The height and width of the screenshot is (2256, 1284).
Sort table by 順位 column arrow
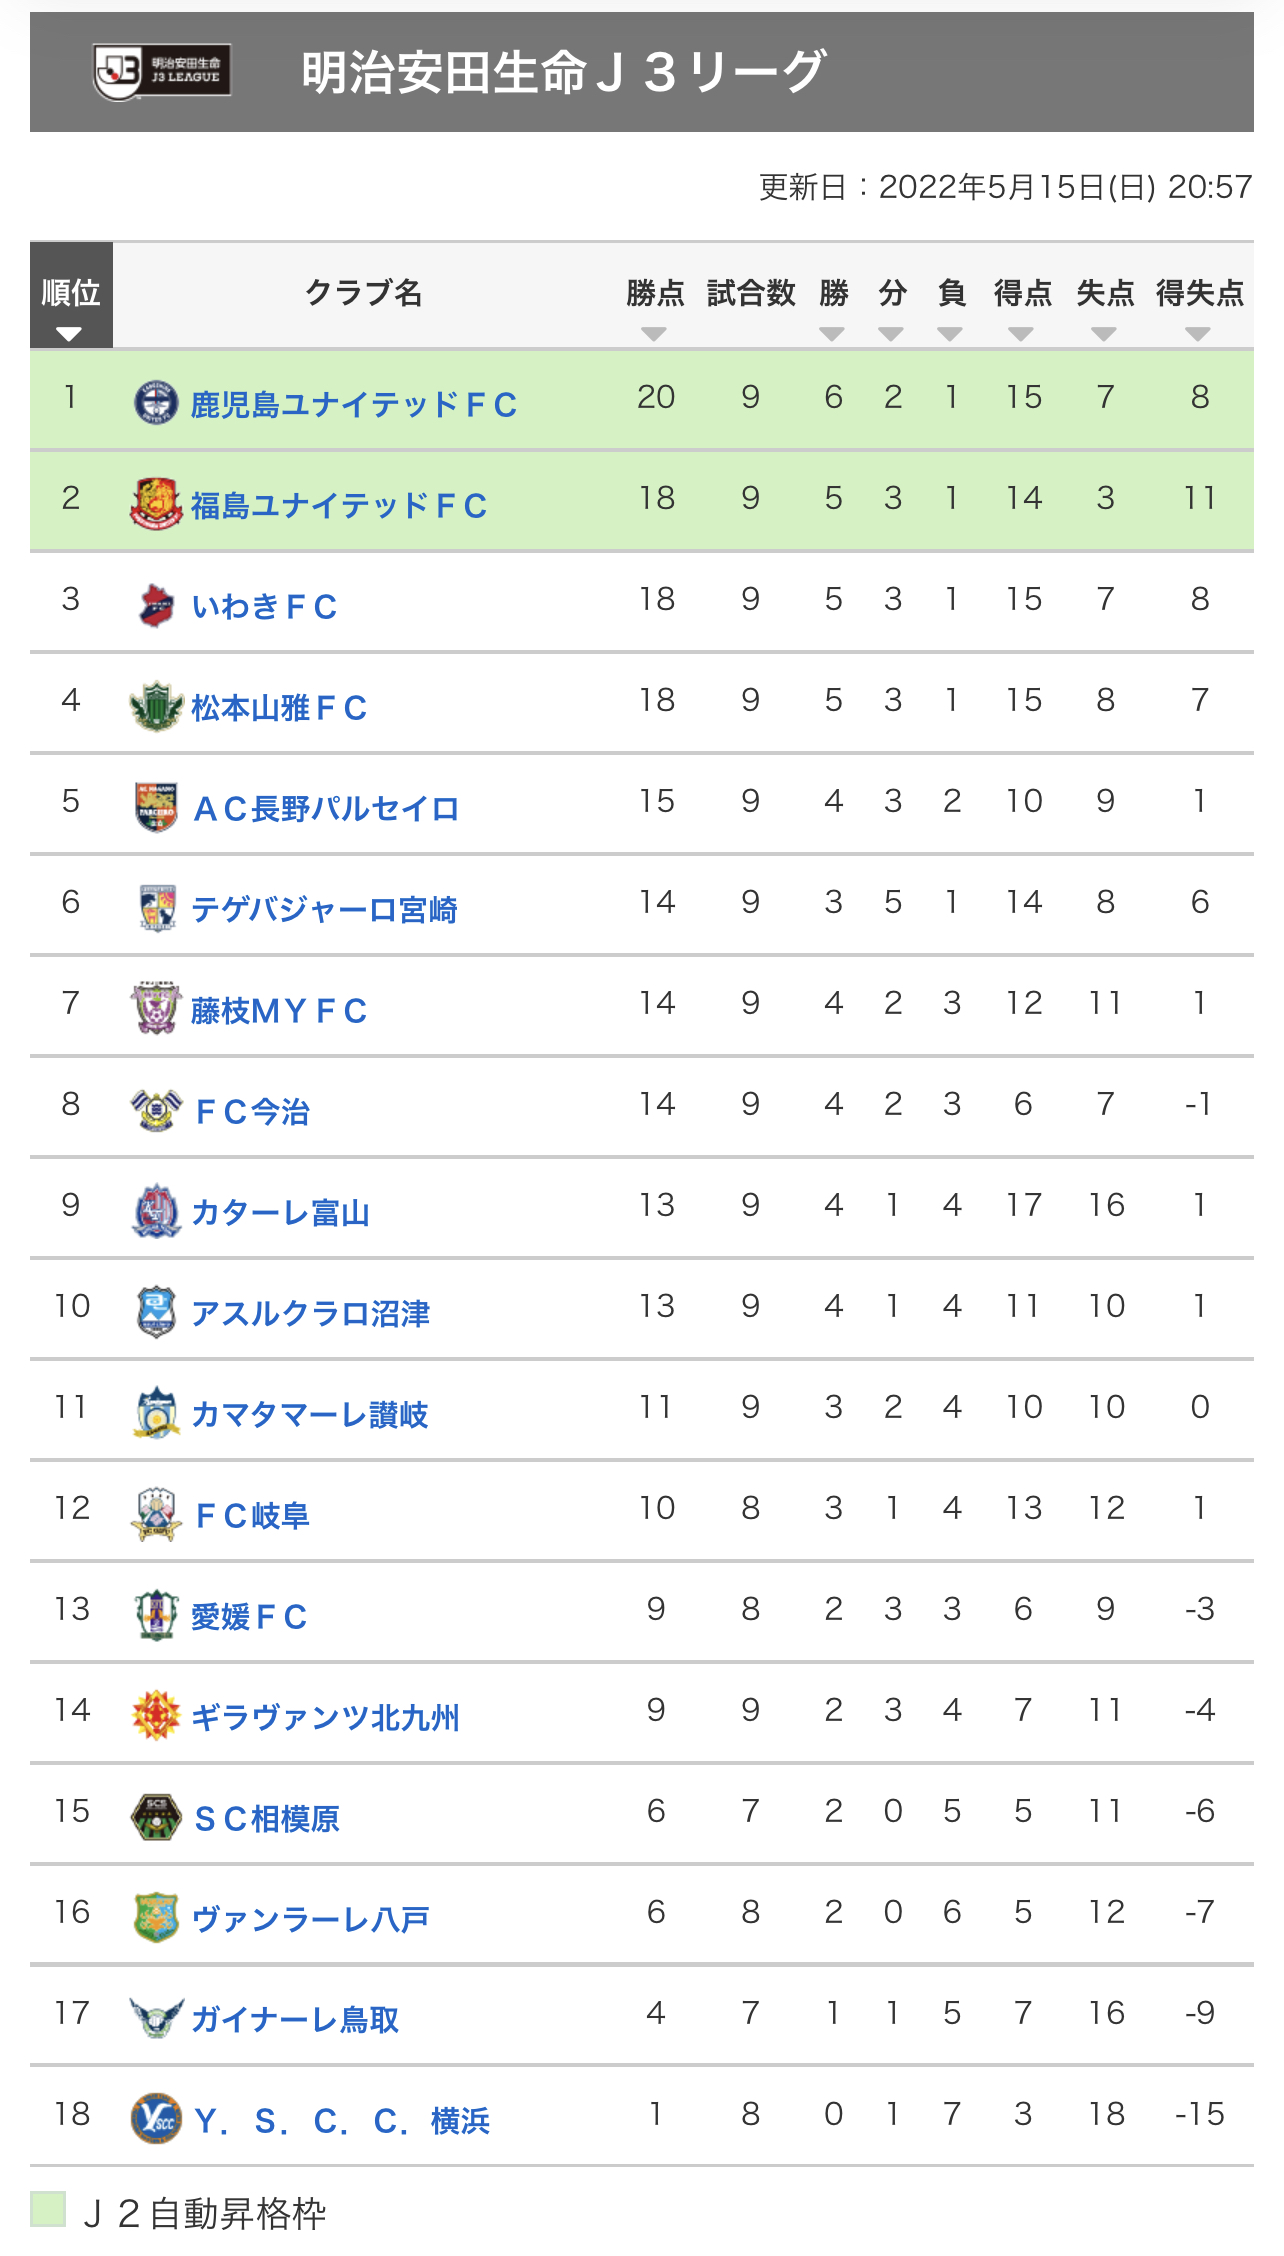(x=69, y=334)
